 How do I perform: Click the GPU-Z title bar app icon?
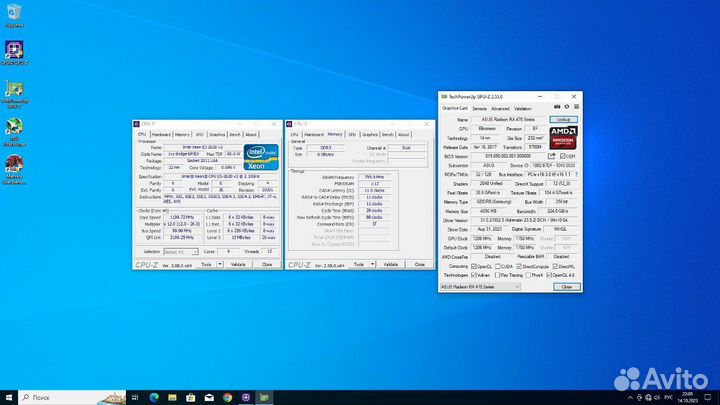click(444, 97)
